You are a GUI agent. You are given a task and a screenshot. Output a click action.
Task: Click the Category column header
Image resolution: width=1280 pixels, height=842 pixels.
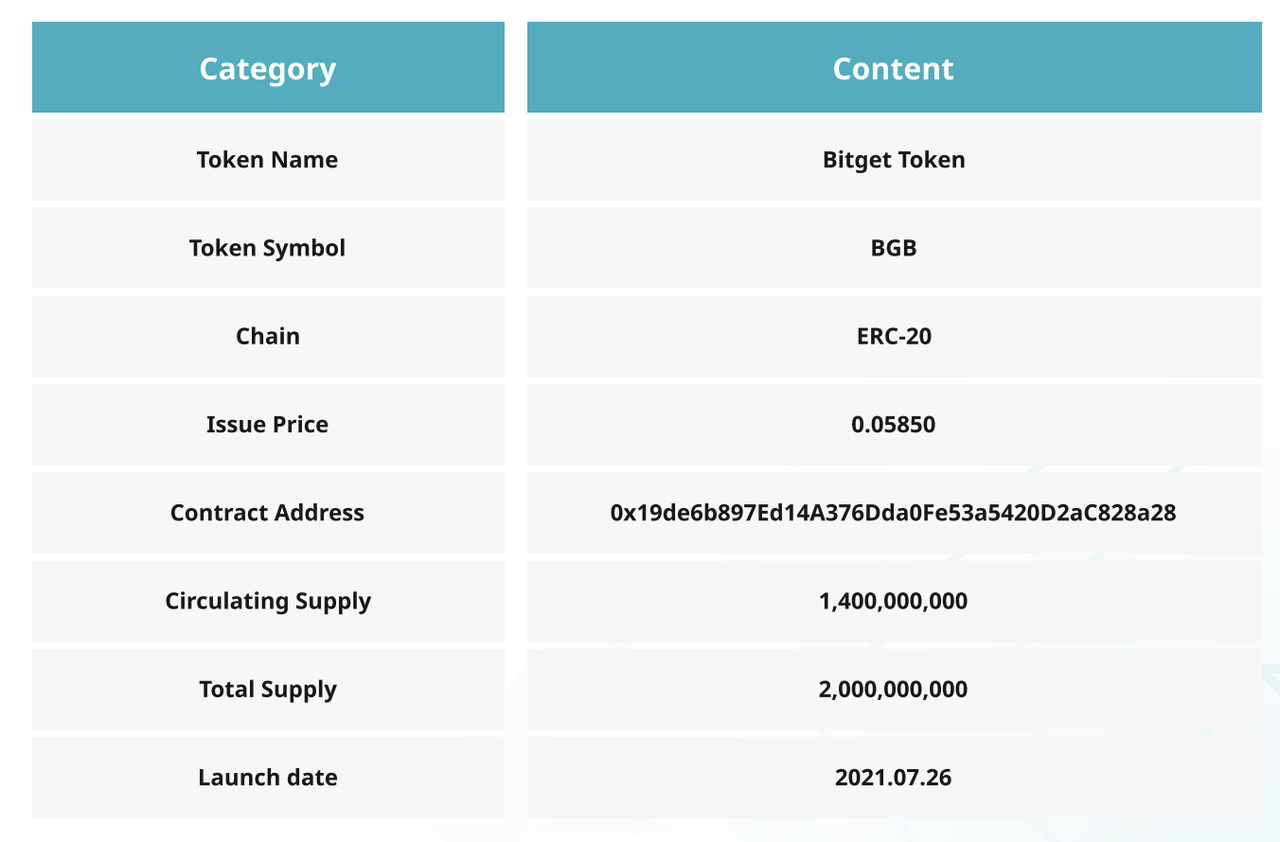[x=268, y=68]
